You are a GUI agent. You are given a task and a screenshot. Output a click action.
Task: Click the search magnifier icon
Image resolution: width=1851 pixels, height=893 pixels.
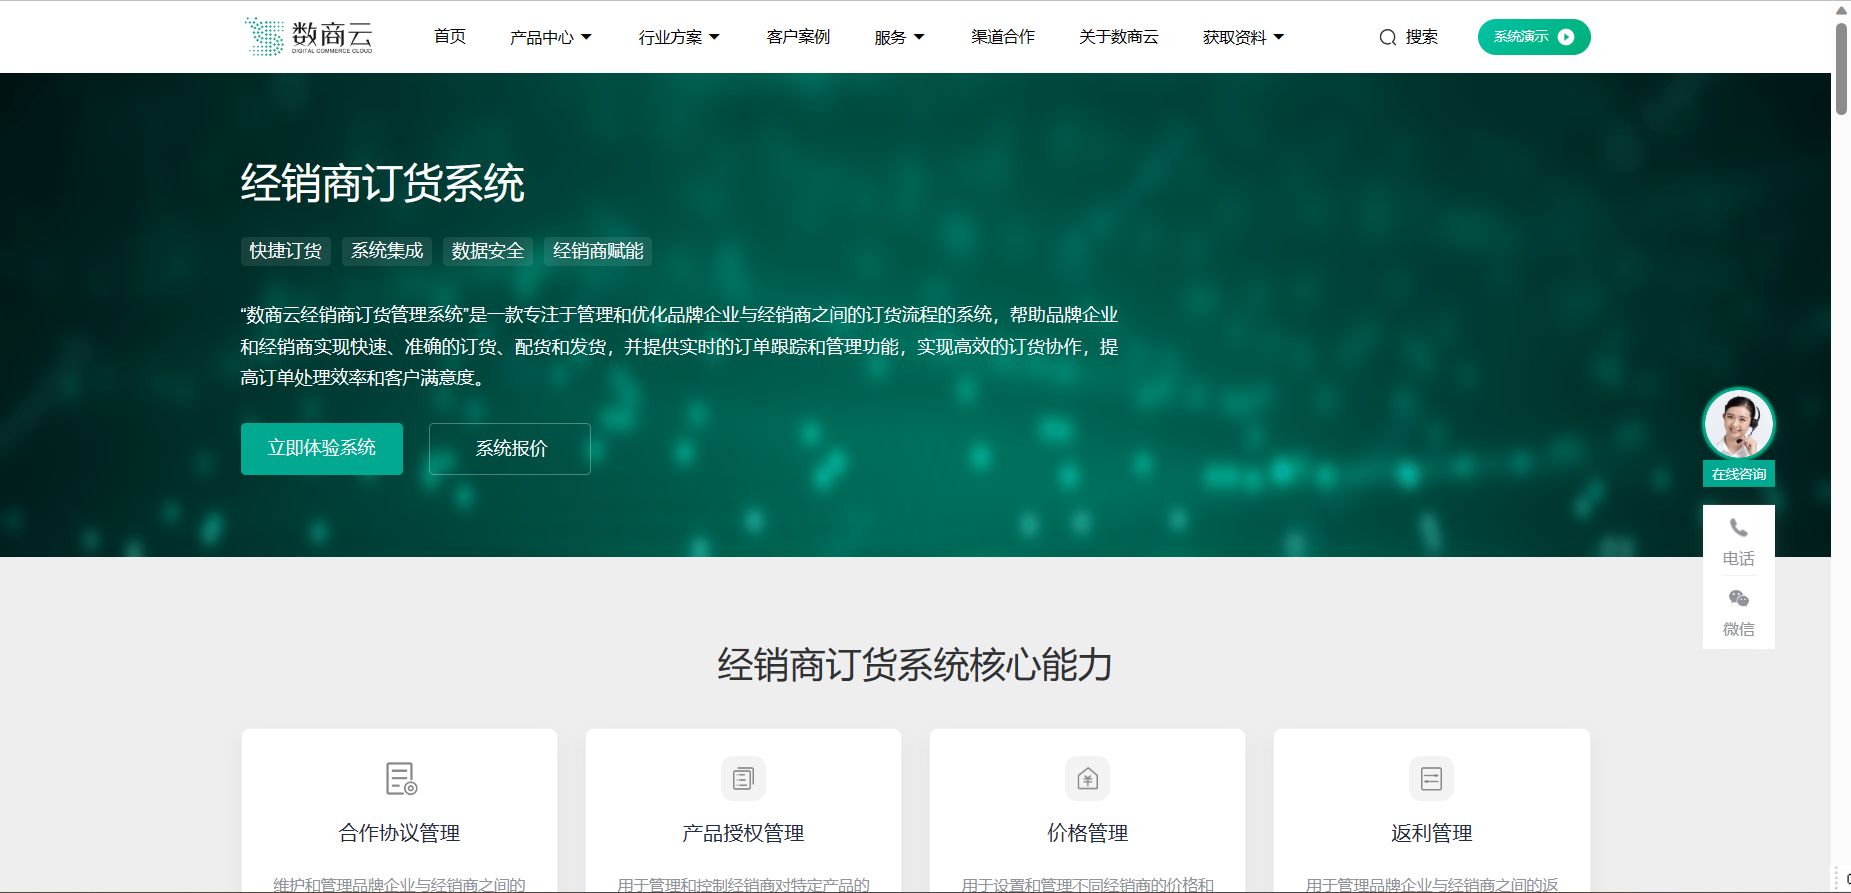pyautogui.click(x=1387, y=38)
